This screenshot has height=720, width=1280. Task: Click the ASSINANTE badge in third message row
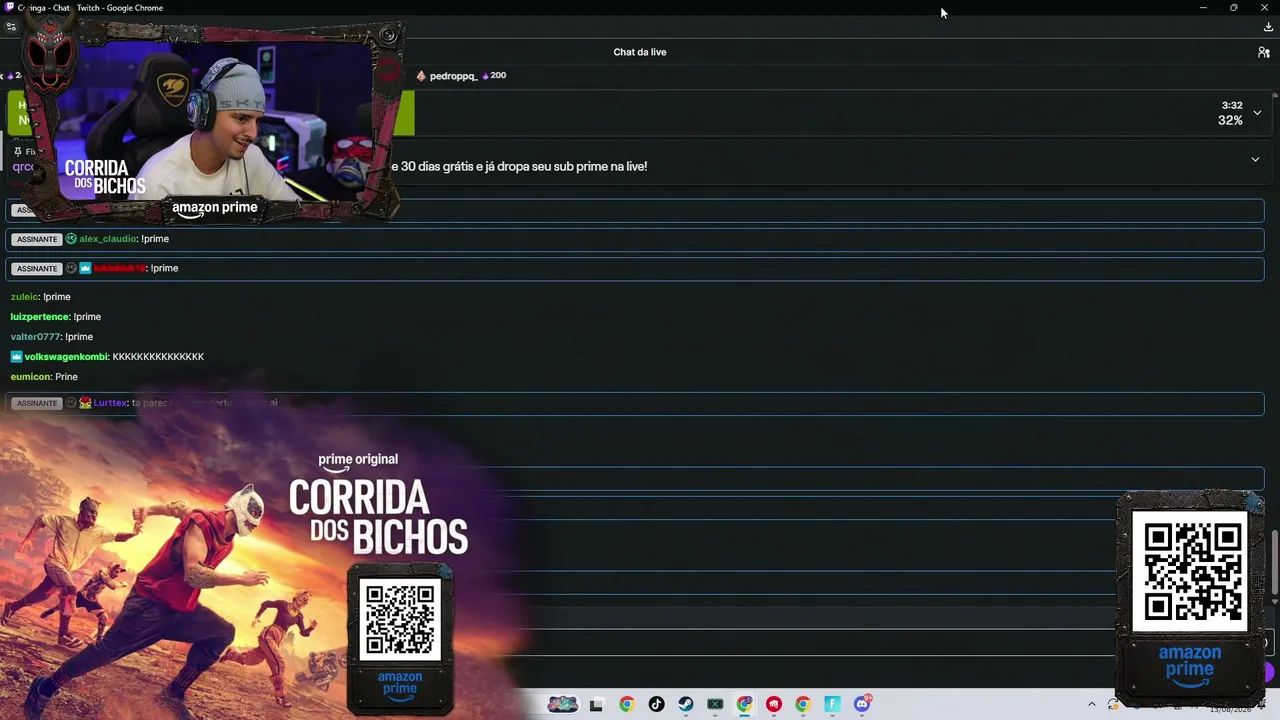click(x=37, y=268)
